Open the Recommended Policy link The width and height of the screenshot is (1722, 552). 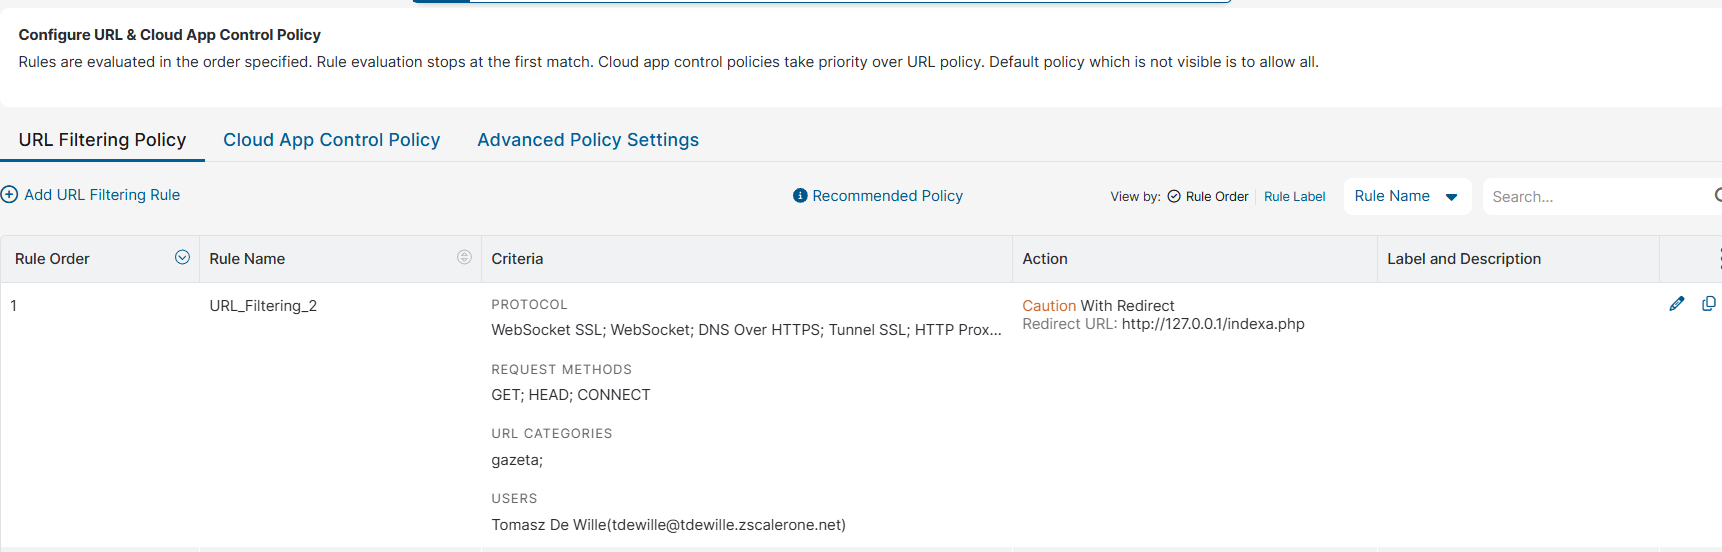tap(887, 196)
